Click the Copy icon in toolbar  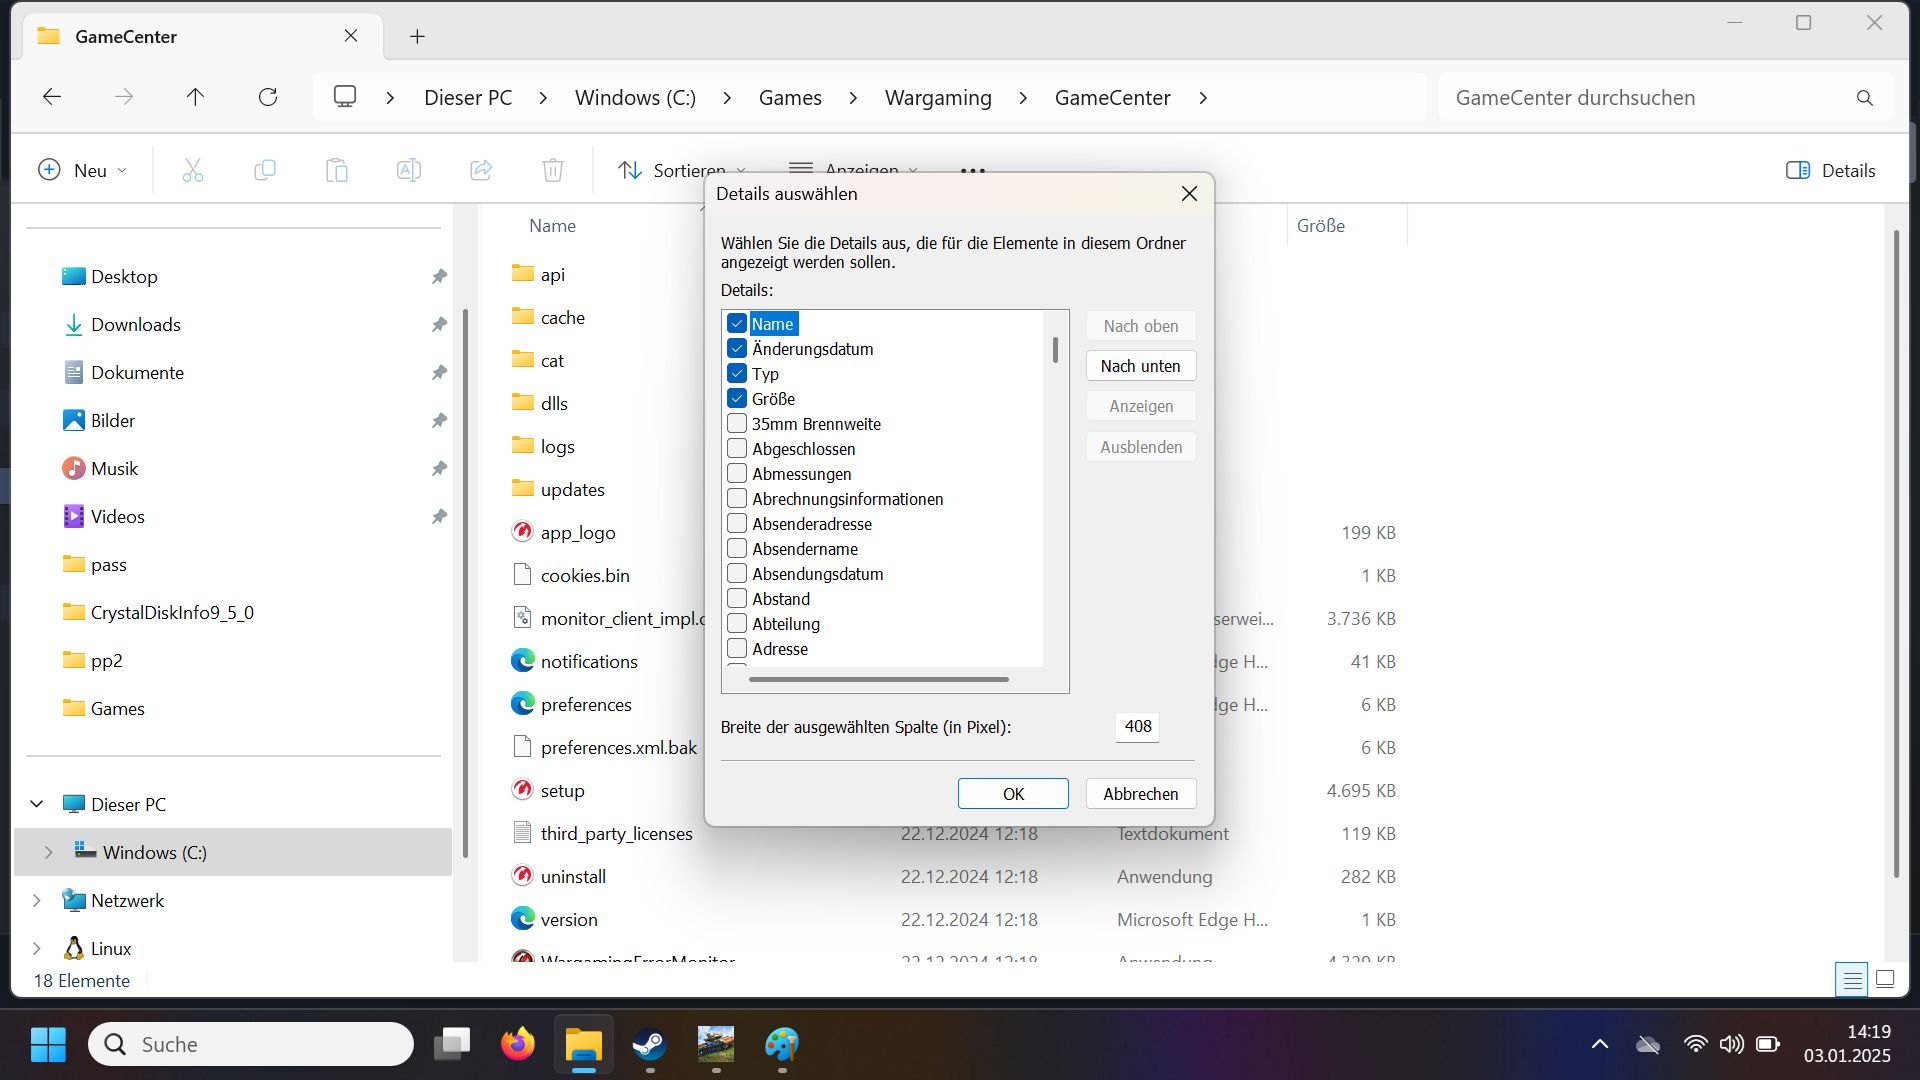(x=265, y=170)
